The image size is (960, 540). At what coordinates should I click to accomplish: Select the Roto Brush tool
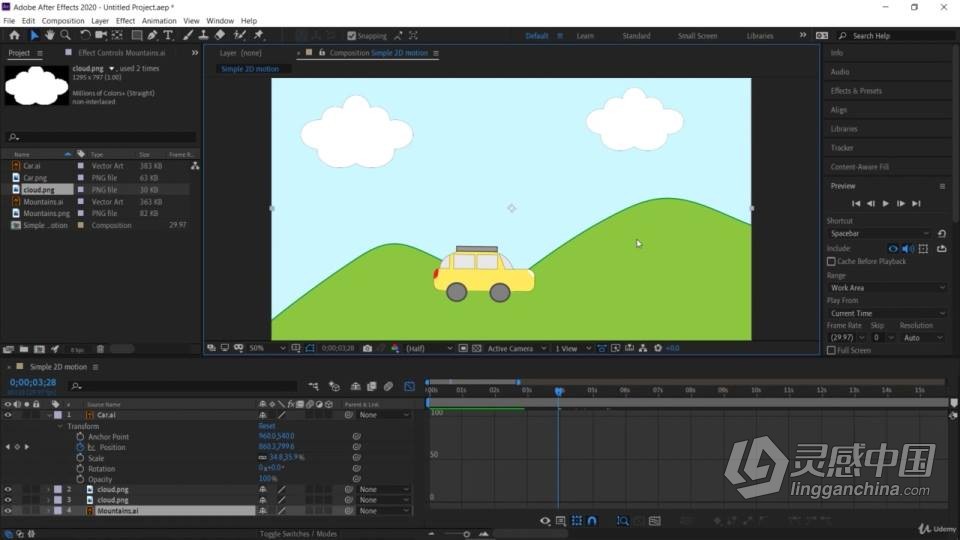point(240,36)
